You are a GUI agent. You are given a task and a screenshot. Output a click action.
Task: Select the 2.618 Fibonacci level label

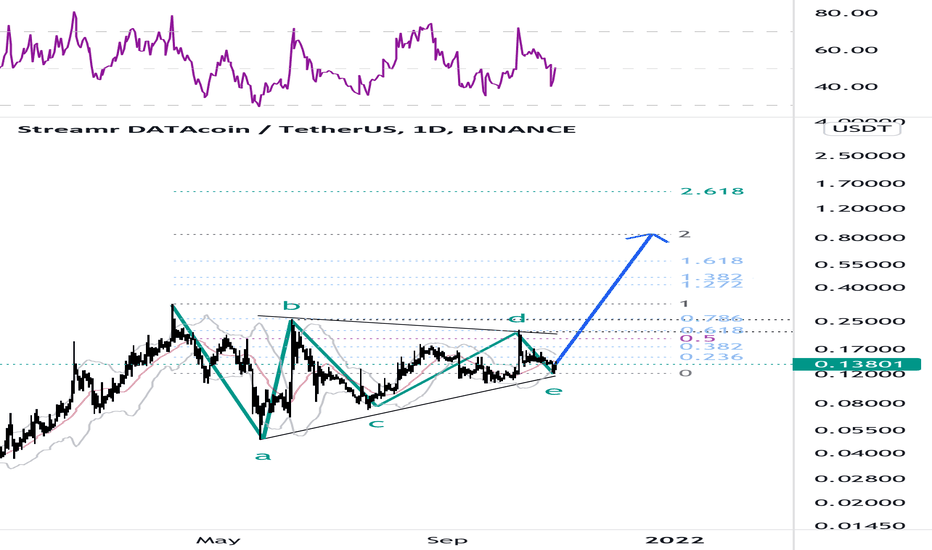pos(711,191)
